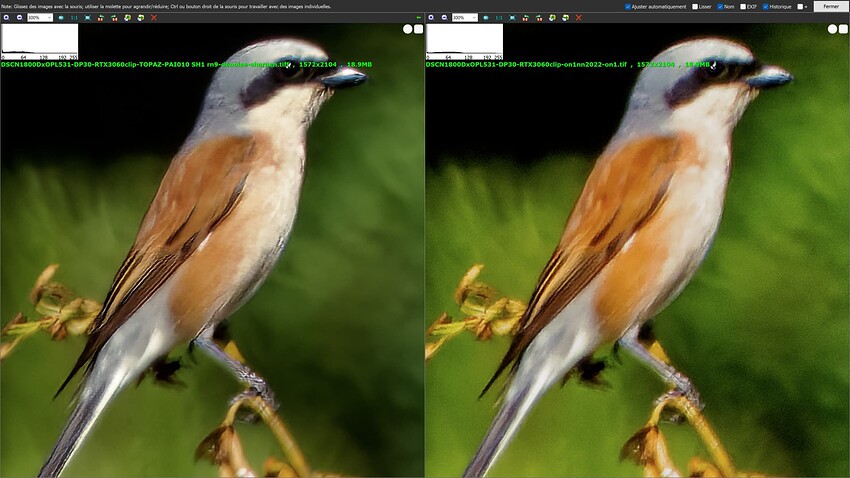Click the 'Fermer' button
This screenshot has width=850, height=478.
click(829, 6)
